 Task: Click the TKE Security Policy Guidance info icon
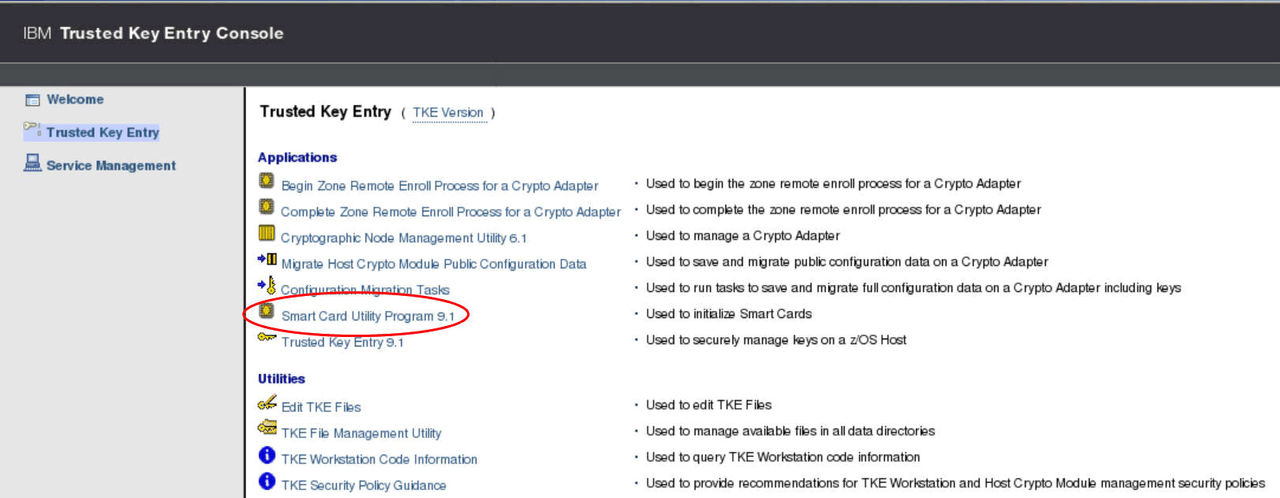tap(266, 482)
